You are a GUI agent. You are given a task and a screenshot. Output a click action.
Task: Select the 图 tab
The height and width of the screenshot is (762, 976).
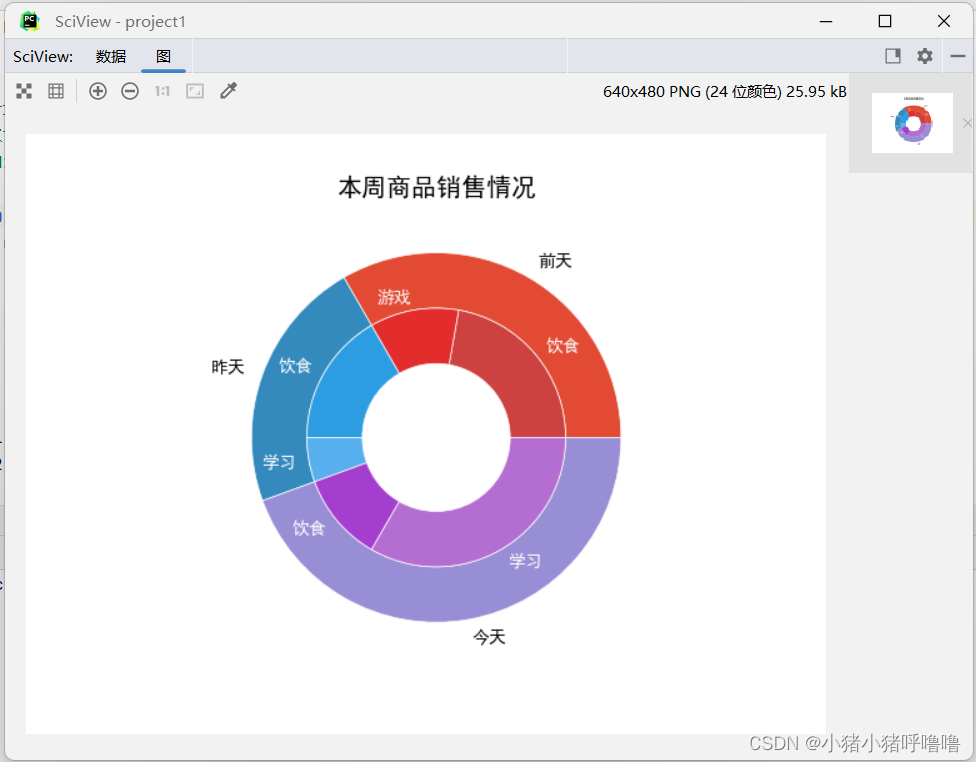(164, 57)
